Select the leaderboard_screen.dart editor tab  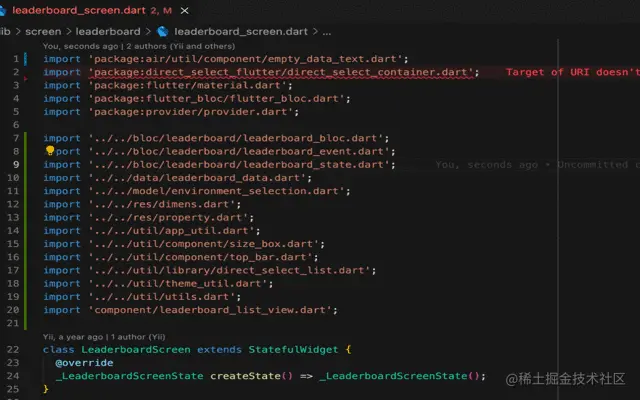[92, 11]
